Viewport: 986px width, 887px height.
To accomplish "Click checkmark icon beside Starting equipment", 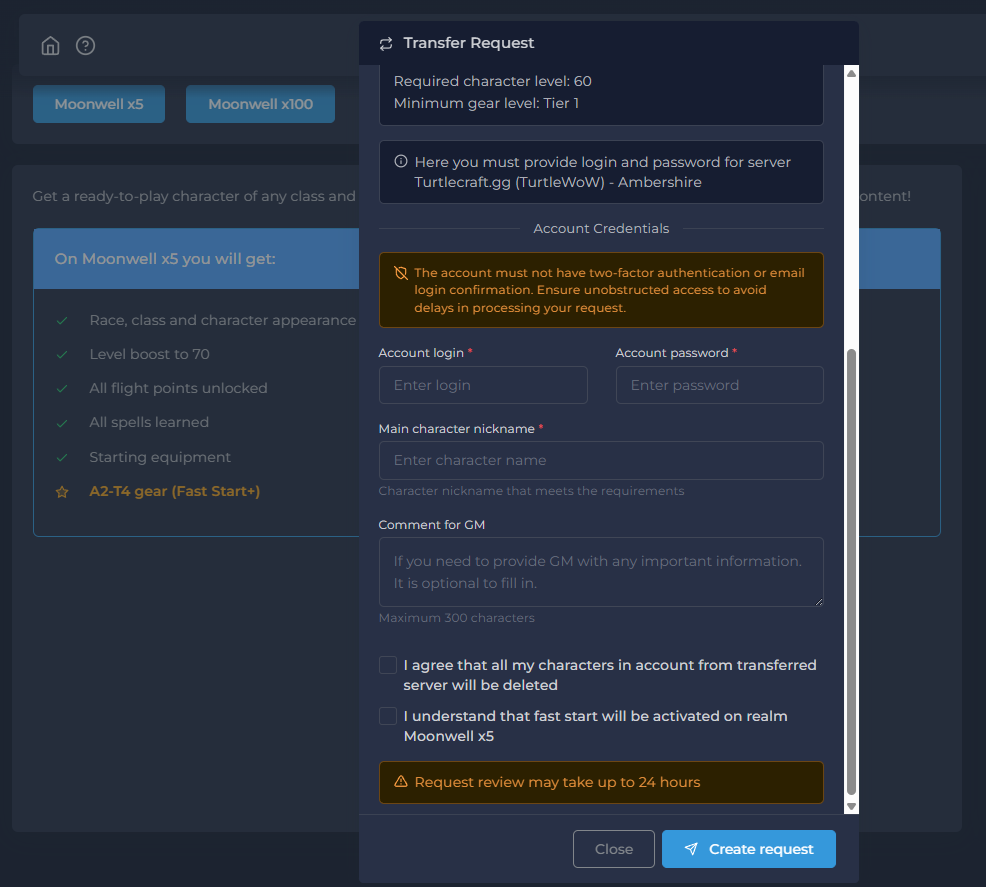I will [62, 458].
